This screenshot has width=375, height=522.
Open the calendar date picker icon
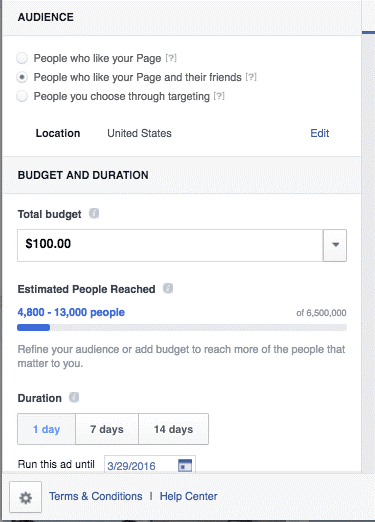[x=185, y=465]
